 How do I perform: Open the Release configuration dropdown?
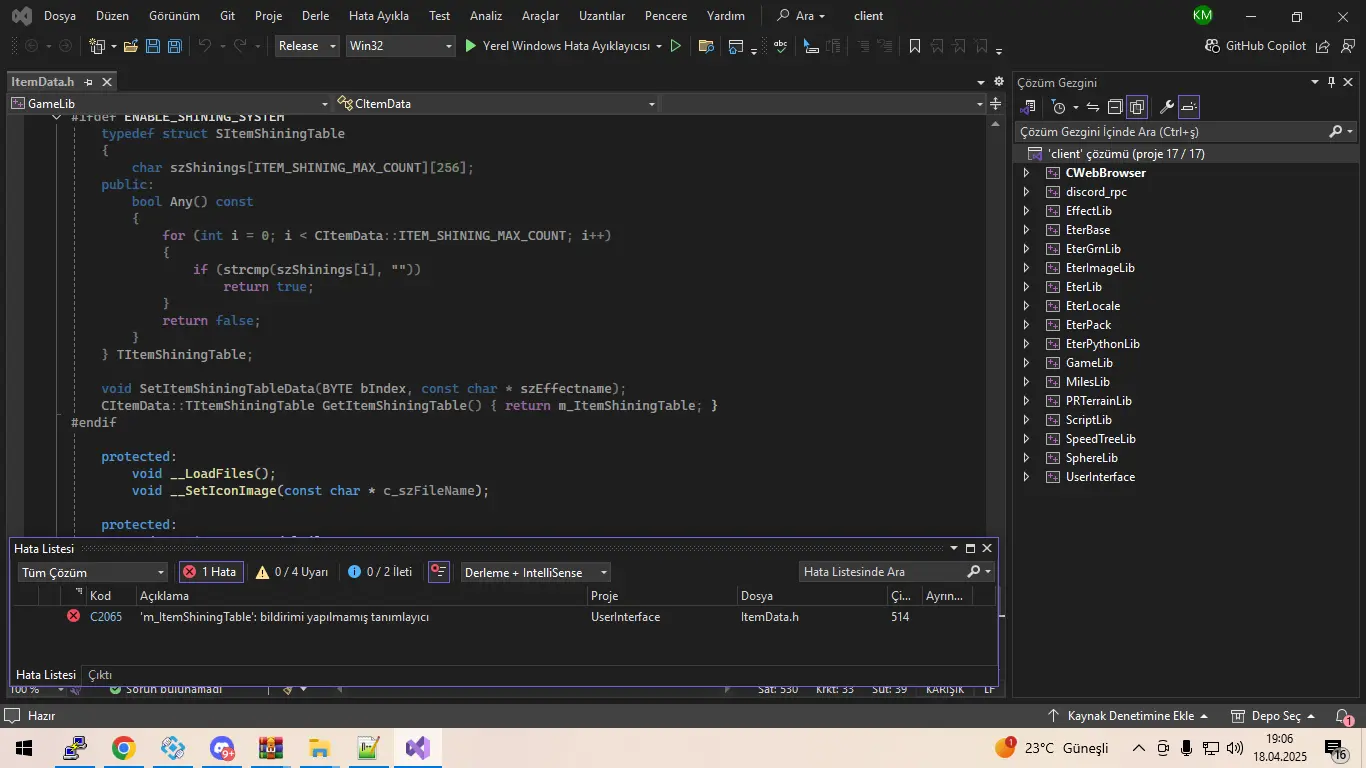click(x=307, y=46)
